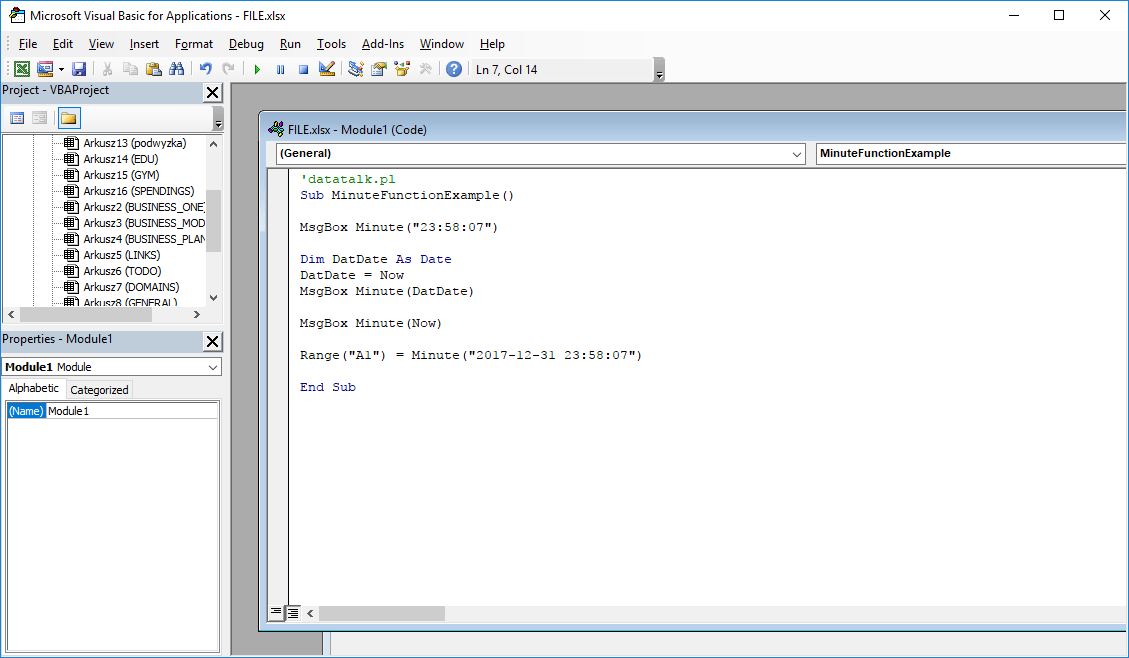Click the Microsoft Visual Basic Help icon
Image resolution: width=1129 pixels, height=658 pixels.
[x=453, y=68]
